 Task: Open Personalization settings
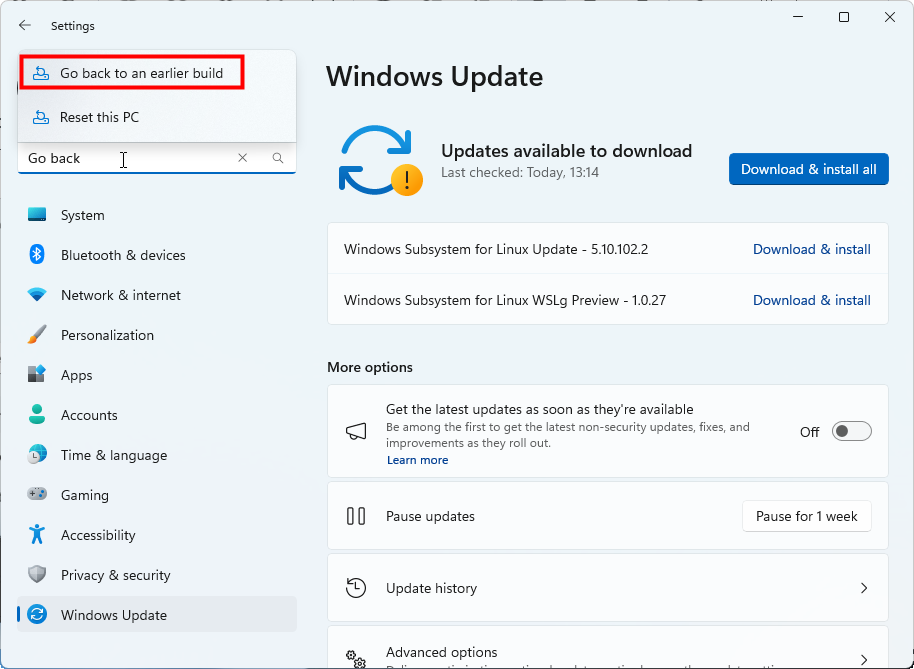157,335
